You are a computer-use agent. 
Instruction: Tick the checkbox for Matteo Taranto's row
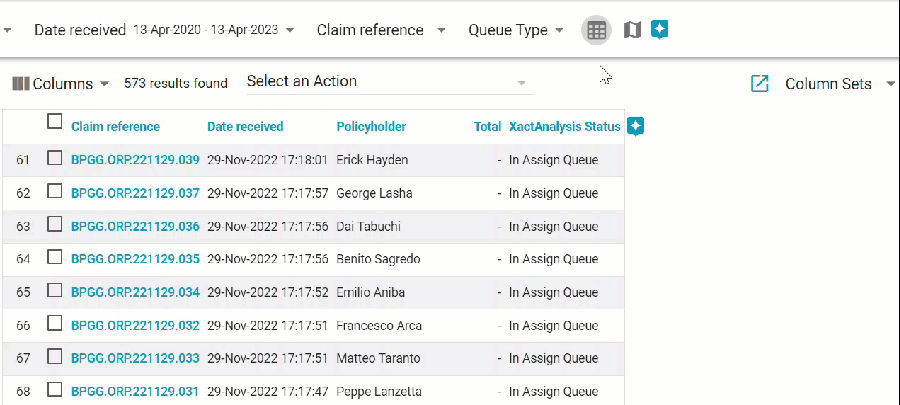tap(55, 357)
